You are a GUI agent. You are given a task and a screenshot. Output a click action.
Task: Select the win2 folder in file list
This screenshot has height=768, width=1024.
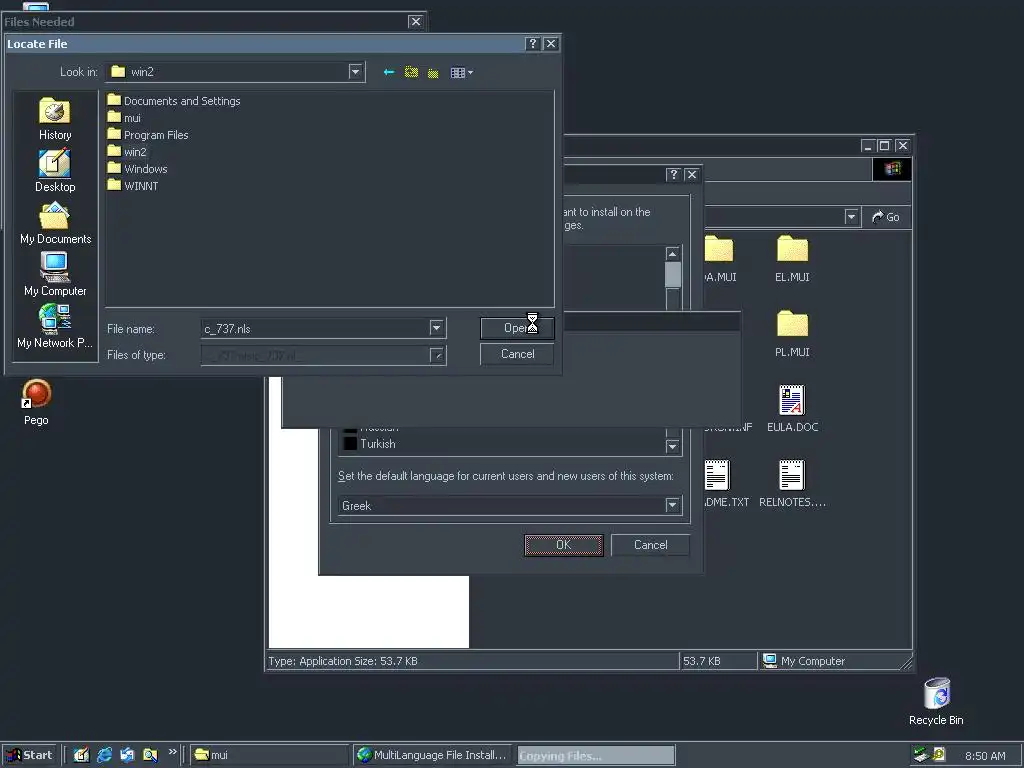point(127,152)
